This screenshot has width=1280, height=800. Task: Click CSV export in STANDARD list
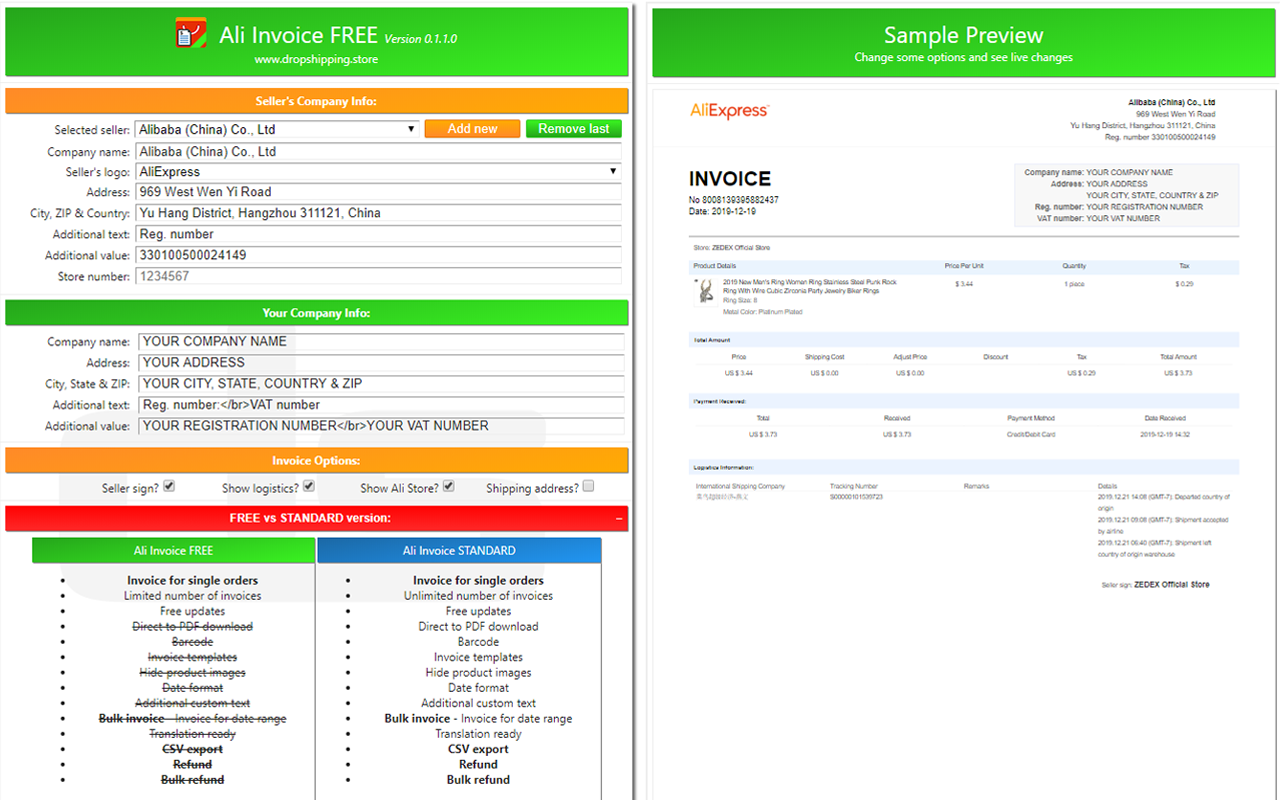(478, 749)
